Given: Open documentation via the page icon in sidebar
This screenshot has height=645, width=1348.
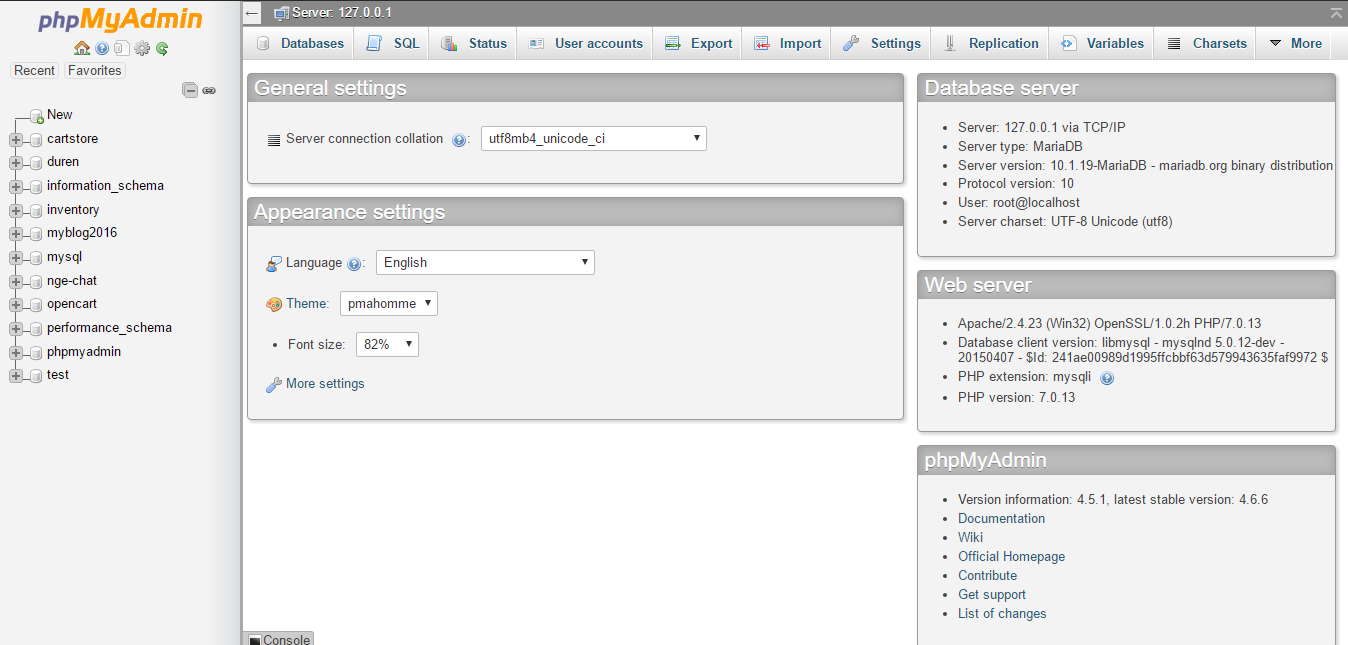Looking at the screenshot, I should [120, 47].
